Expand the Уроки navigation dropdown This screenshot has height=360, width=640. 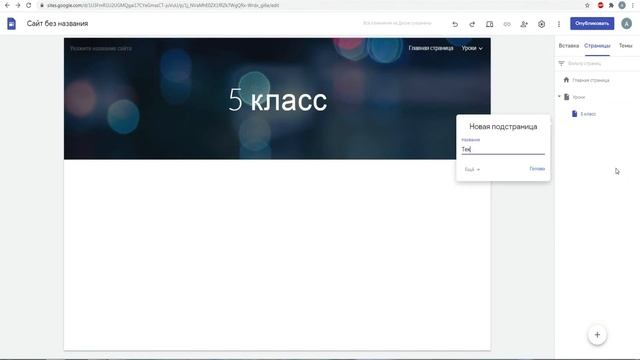472,48
